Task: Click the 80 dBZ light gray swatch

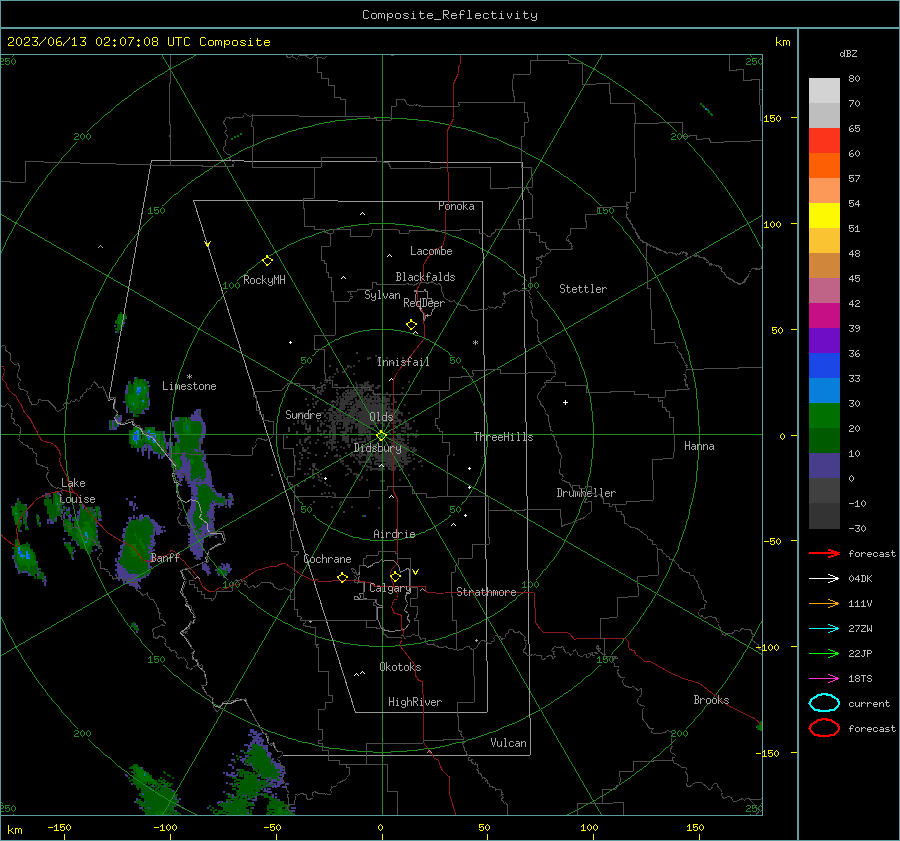Action: click(824, 90)
